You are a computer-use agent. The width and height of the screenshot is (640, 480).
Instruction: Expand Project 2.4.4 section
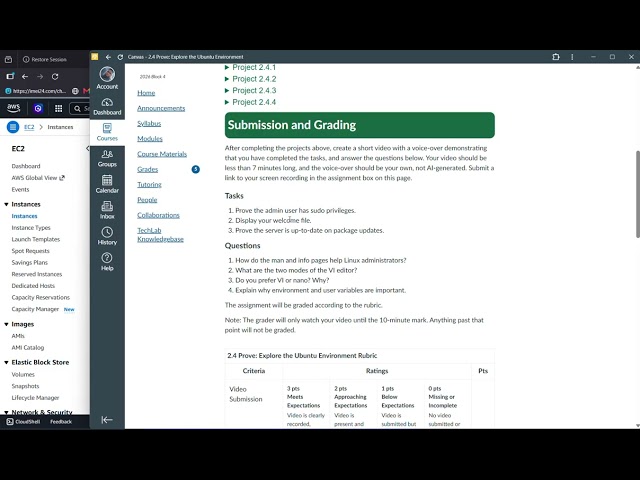pos(251,102)
